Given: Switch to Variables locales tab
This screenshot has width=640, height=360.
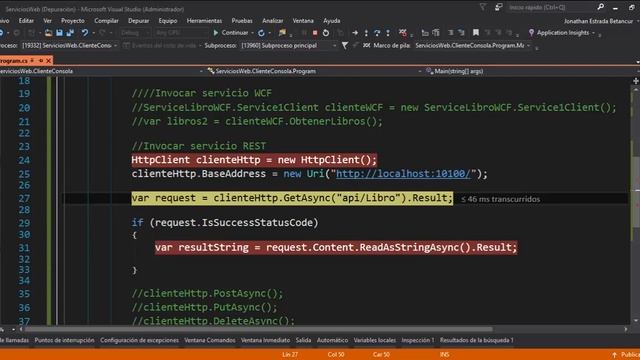Looking at the screenshot, I should coord(375,340).
